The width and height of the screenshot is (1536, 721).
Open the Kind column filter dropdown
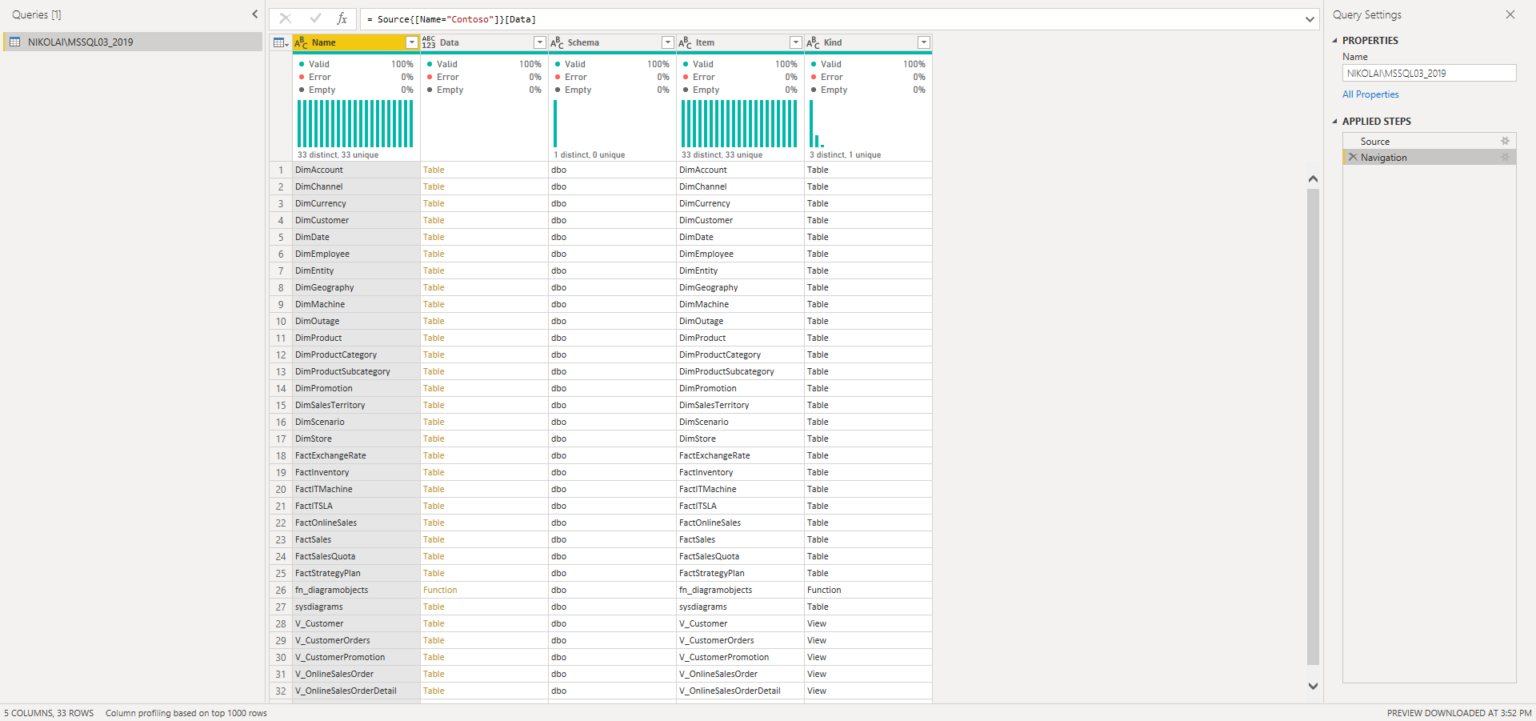[x=924, y=43]
